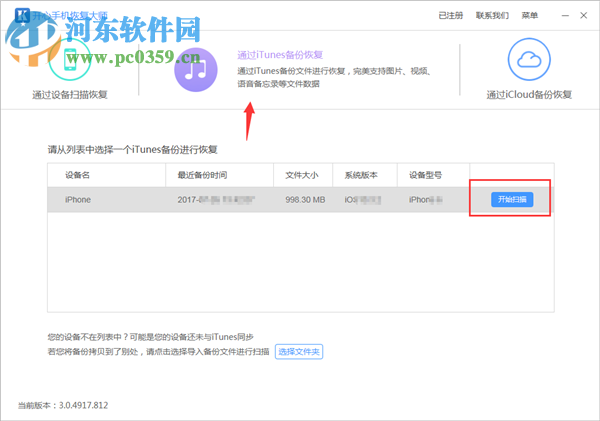This screenshot has height=421, width=600.
Task: Click the purple iTunes music note icon
Action: point(196,70)
